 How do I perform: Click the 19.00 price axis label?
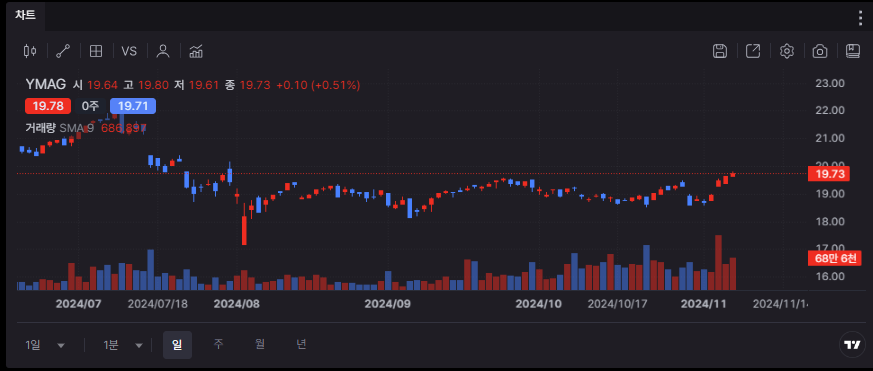coord(830,194)
